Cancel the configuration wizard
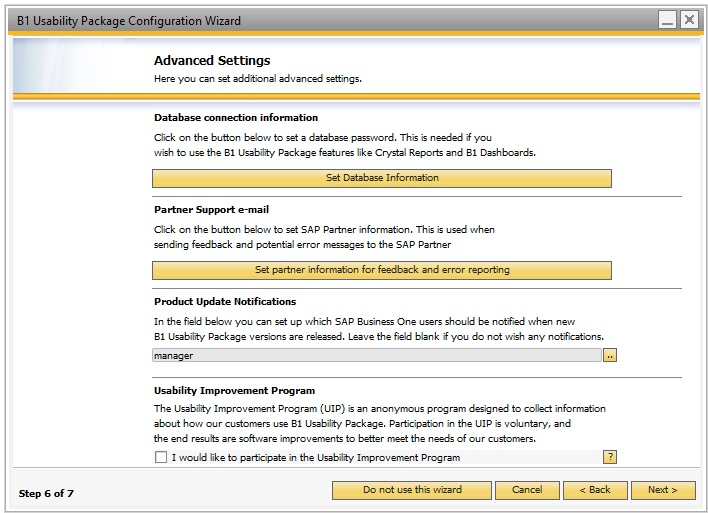The height and width of the screenshot is (513, 708). point(527,490)
